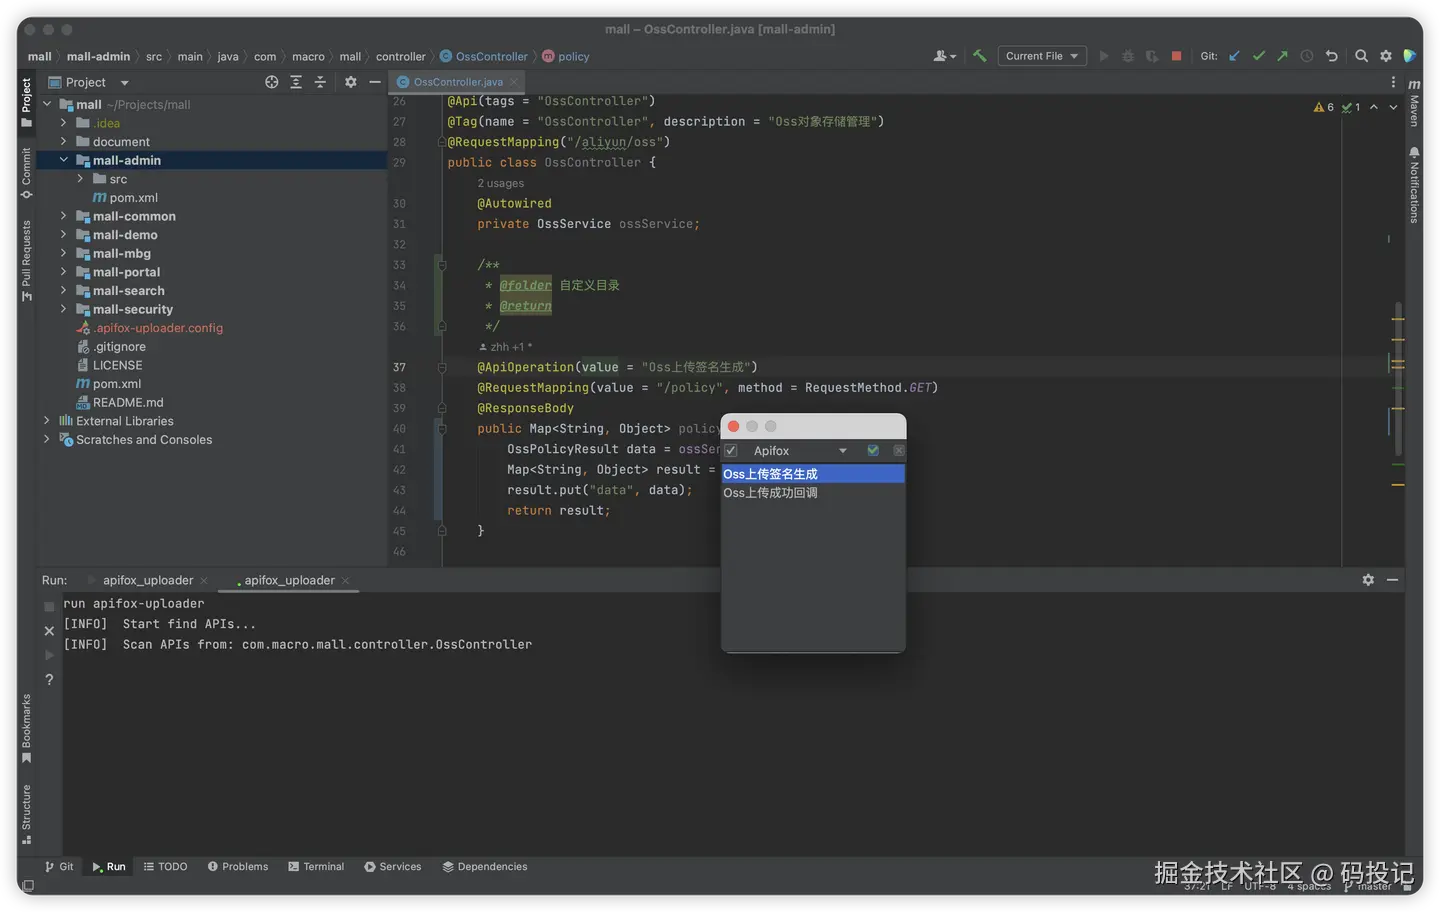Click Rollback undo arrow in toolbar
1440x912 pixels.
[x=1331, y=56]
